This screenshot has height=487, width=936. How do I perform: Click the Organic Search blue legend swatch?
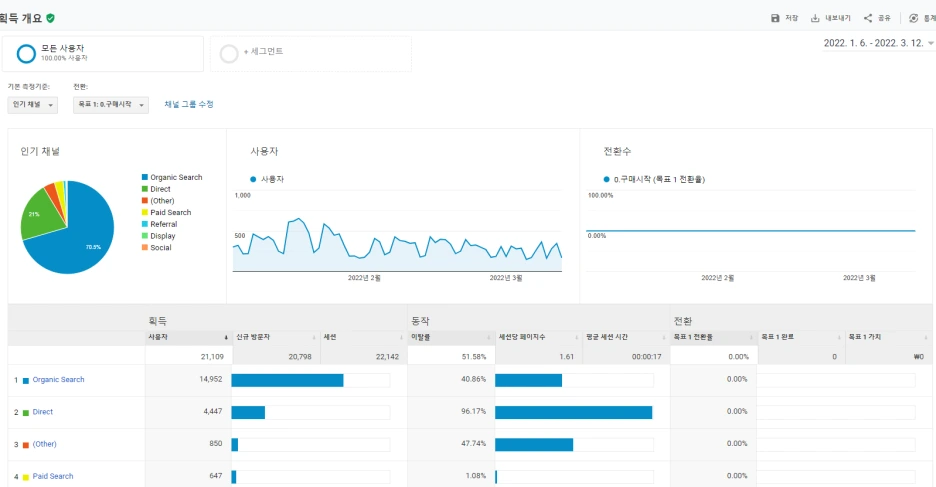(144, 177)
